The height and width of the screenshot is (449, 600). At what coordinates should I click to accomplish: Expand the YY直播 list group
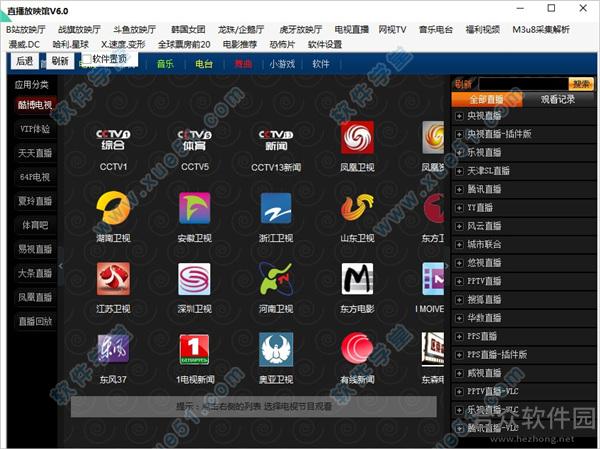(459, 208)
